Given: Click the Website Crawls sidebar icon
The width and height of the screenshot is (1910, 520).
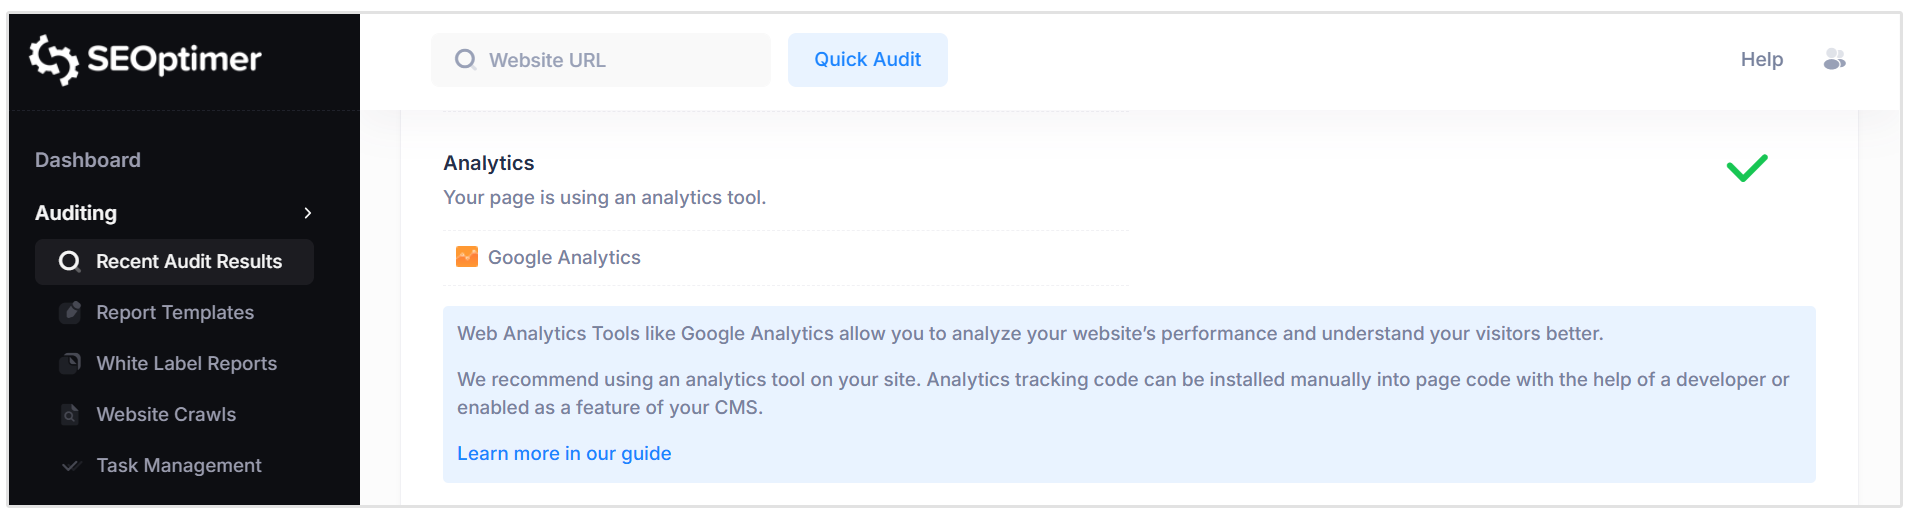Looking at the screenshot, I should (70, 414).
